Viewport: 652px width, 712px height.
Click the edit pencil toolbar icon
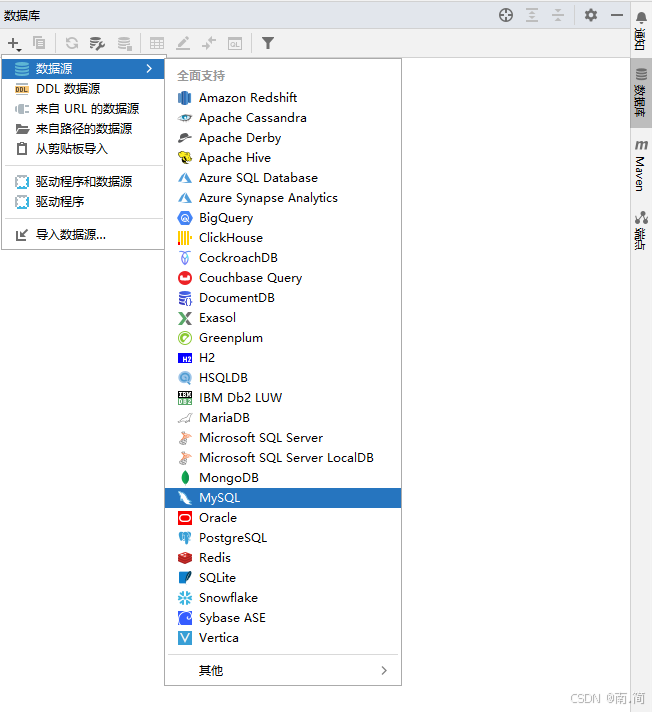coord(183,43)
